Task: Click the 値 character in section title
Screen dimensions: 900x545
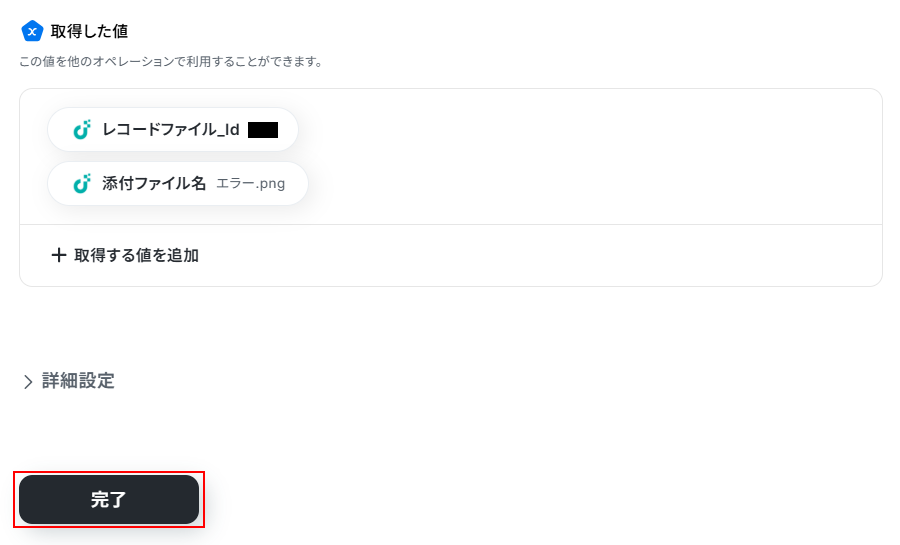Action: [120, 31]
